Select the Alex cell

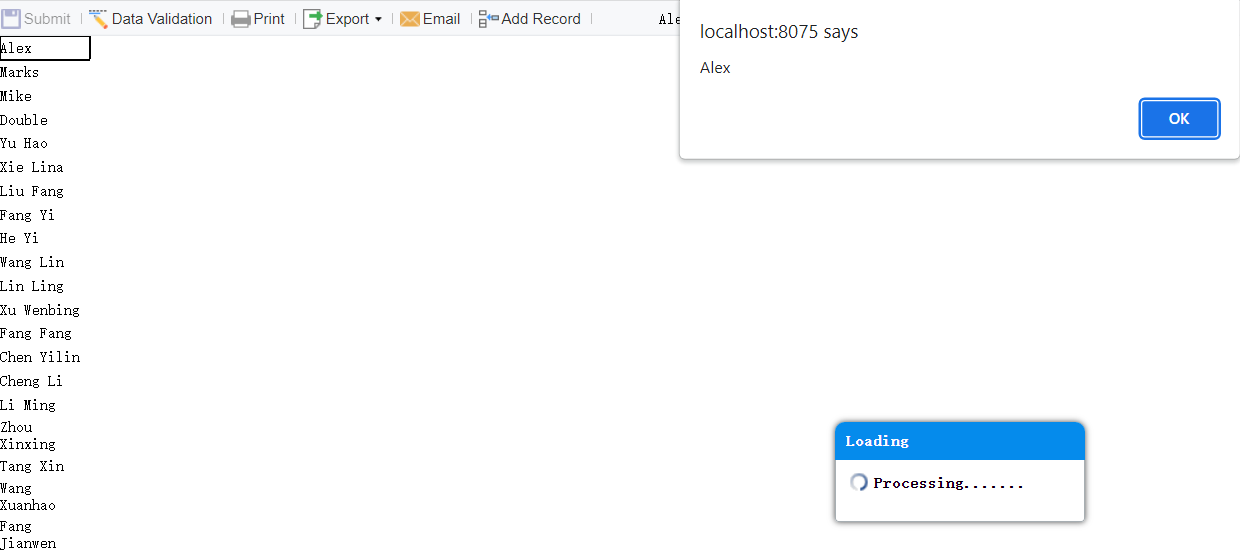[45, 48]
